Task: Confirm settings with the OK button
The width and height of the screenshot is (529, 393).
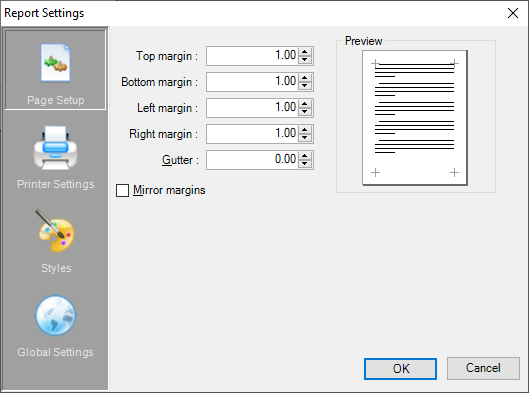Action: [400, 368]
